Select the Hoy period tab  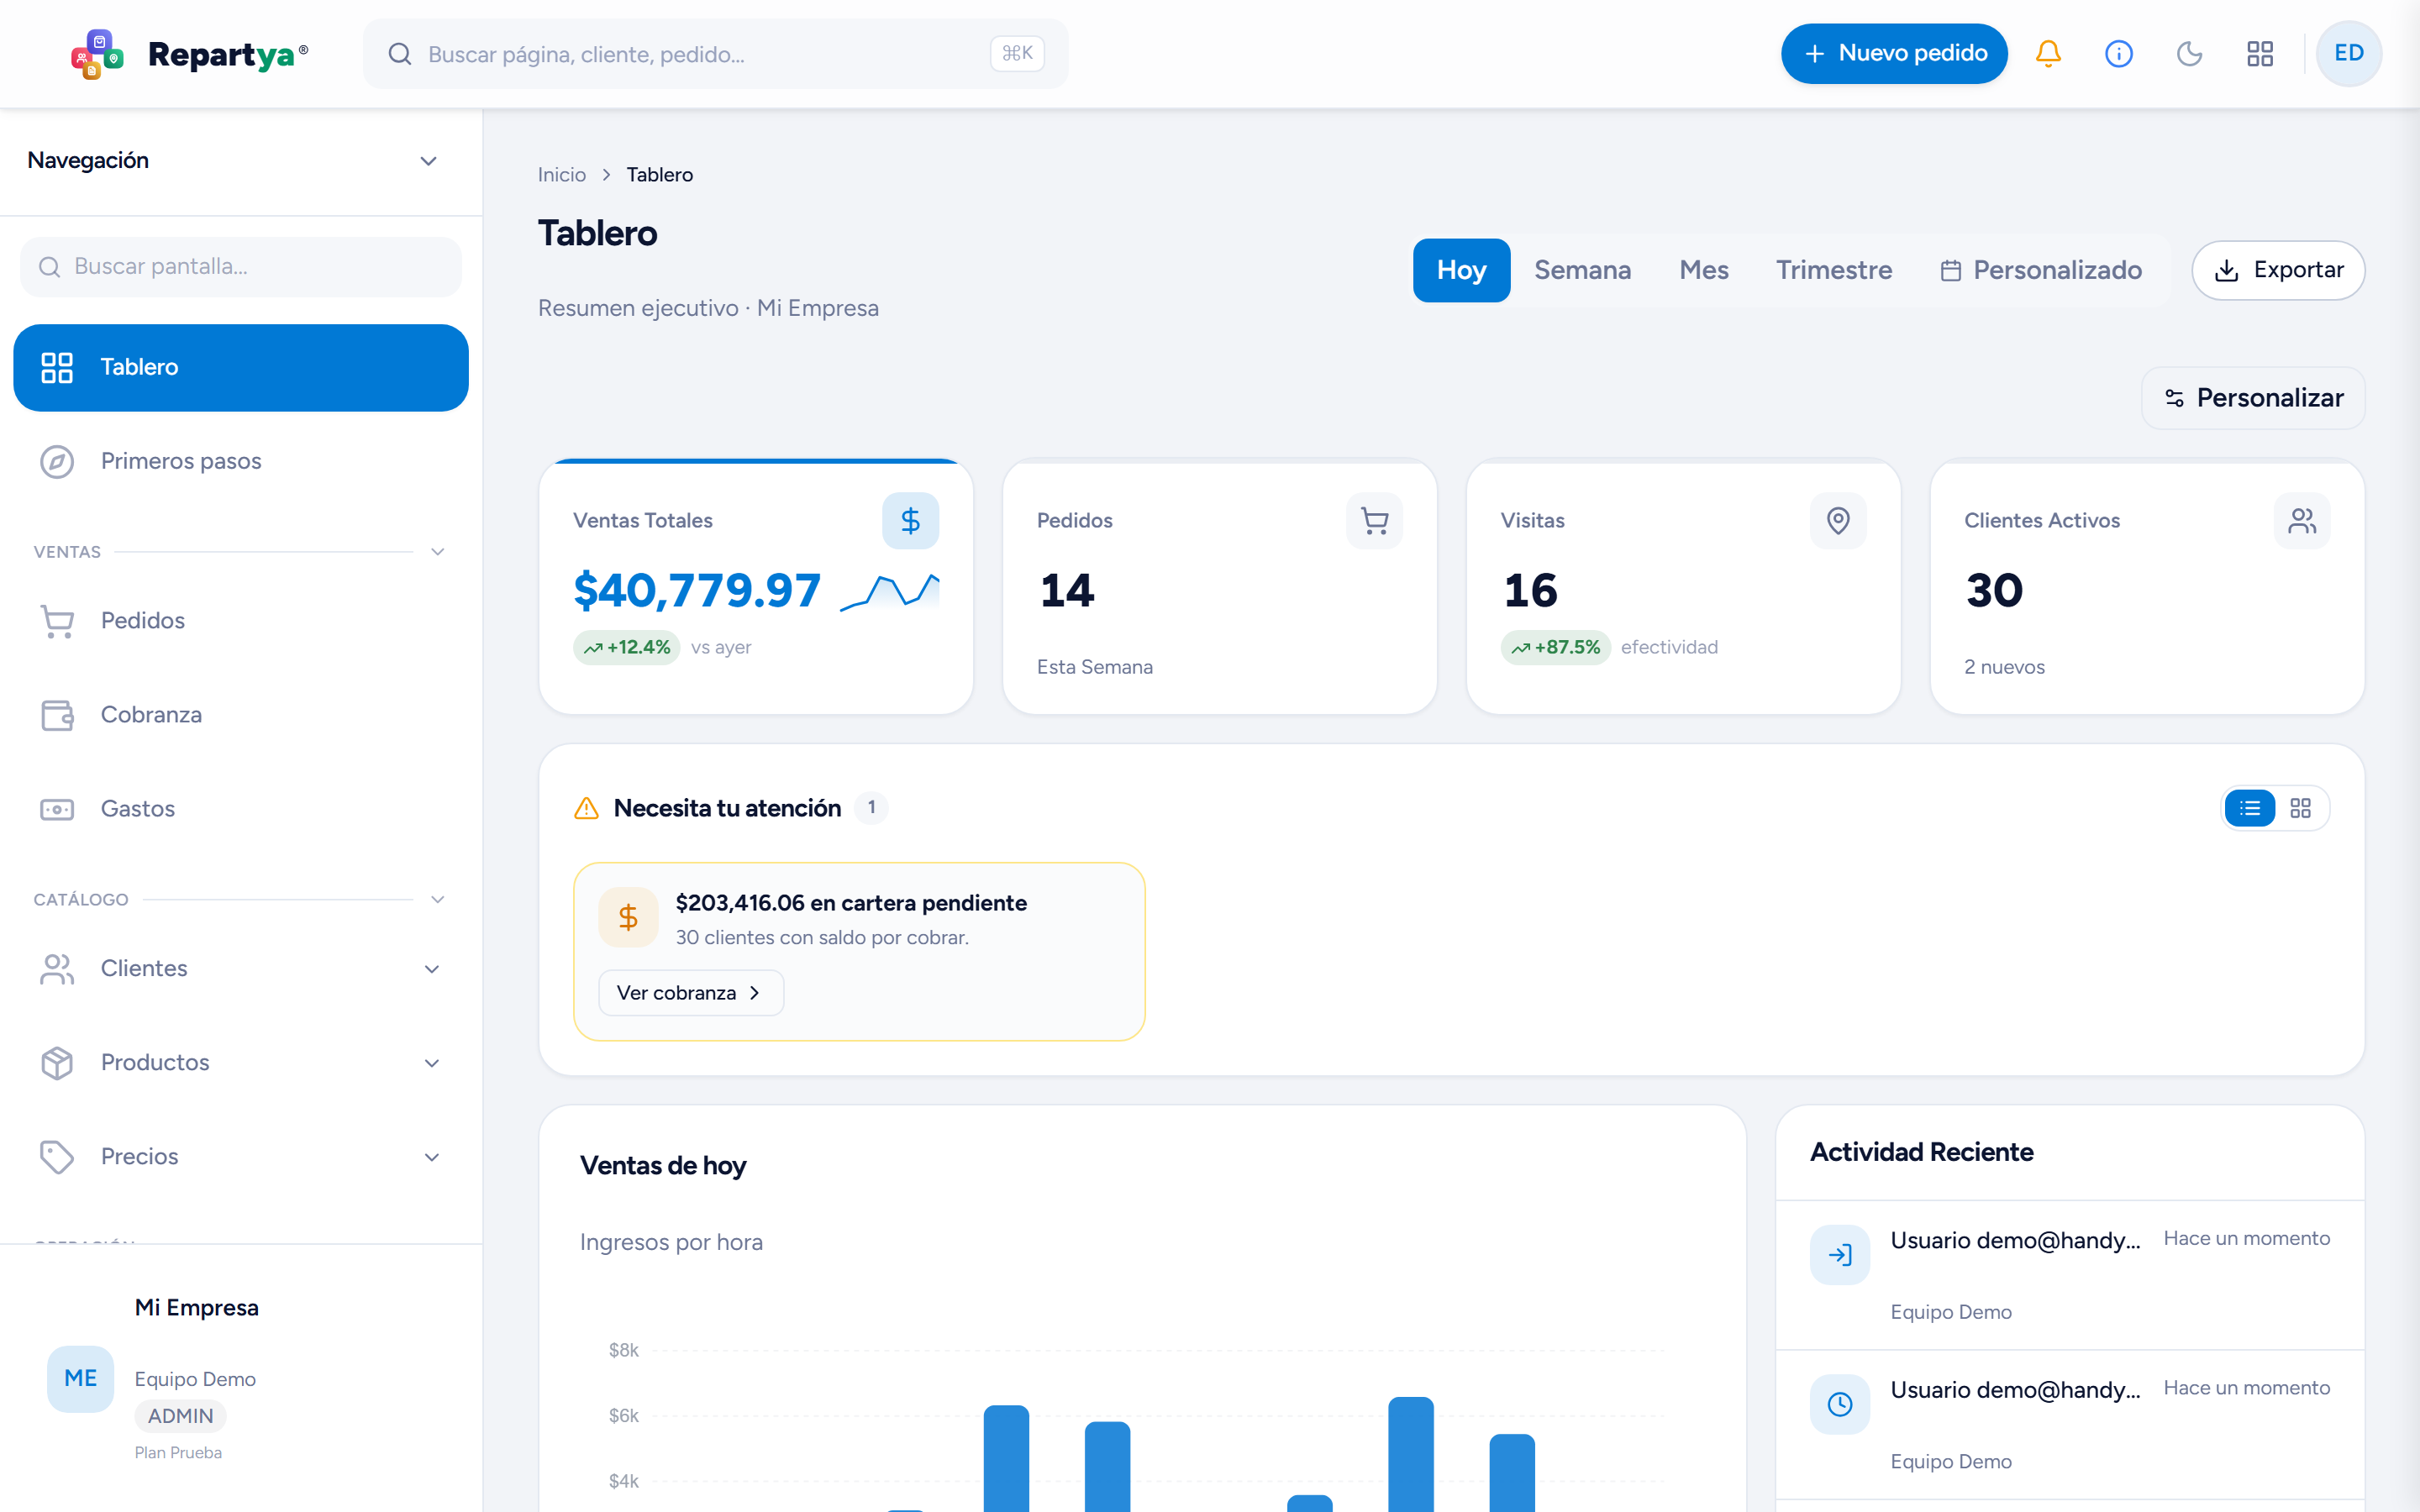point(1461,270)
